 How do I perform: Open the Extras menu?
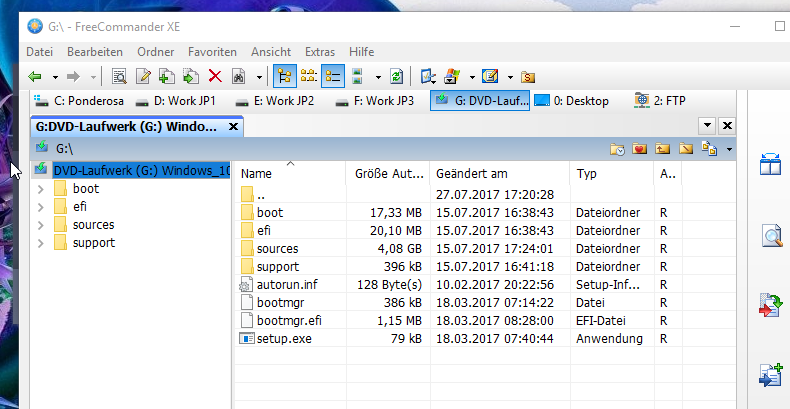click(x=320, y=52)
